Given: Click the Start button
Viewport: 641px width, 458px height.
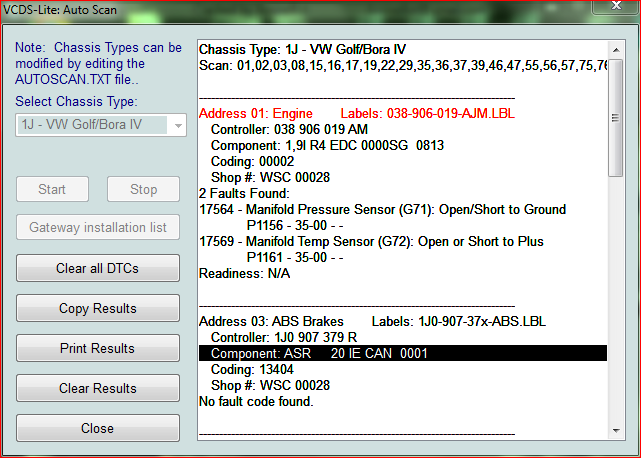Looking at the screenshot, I should point(52,189).
